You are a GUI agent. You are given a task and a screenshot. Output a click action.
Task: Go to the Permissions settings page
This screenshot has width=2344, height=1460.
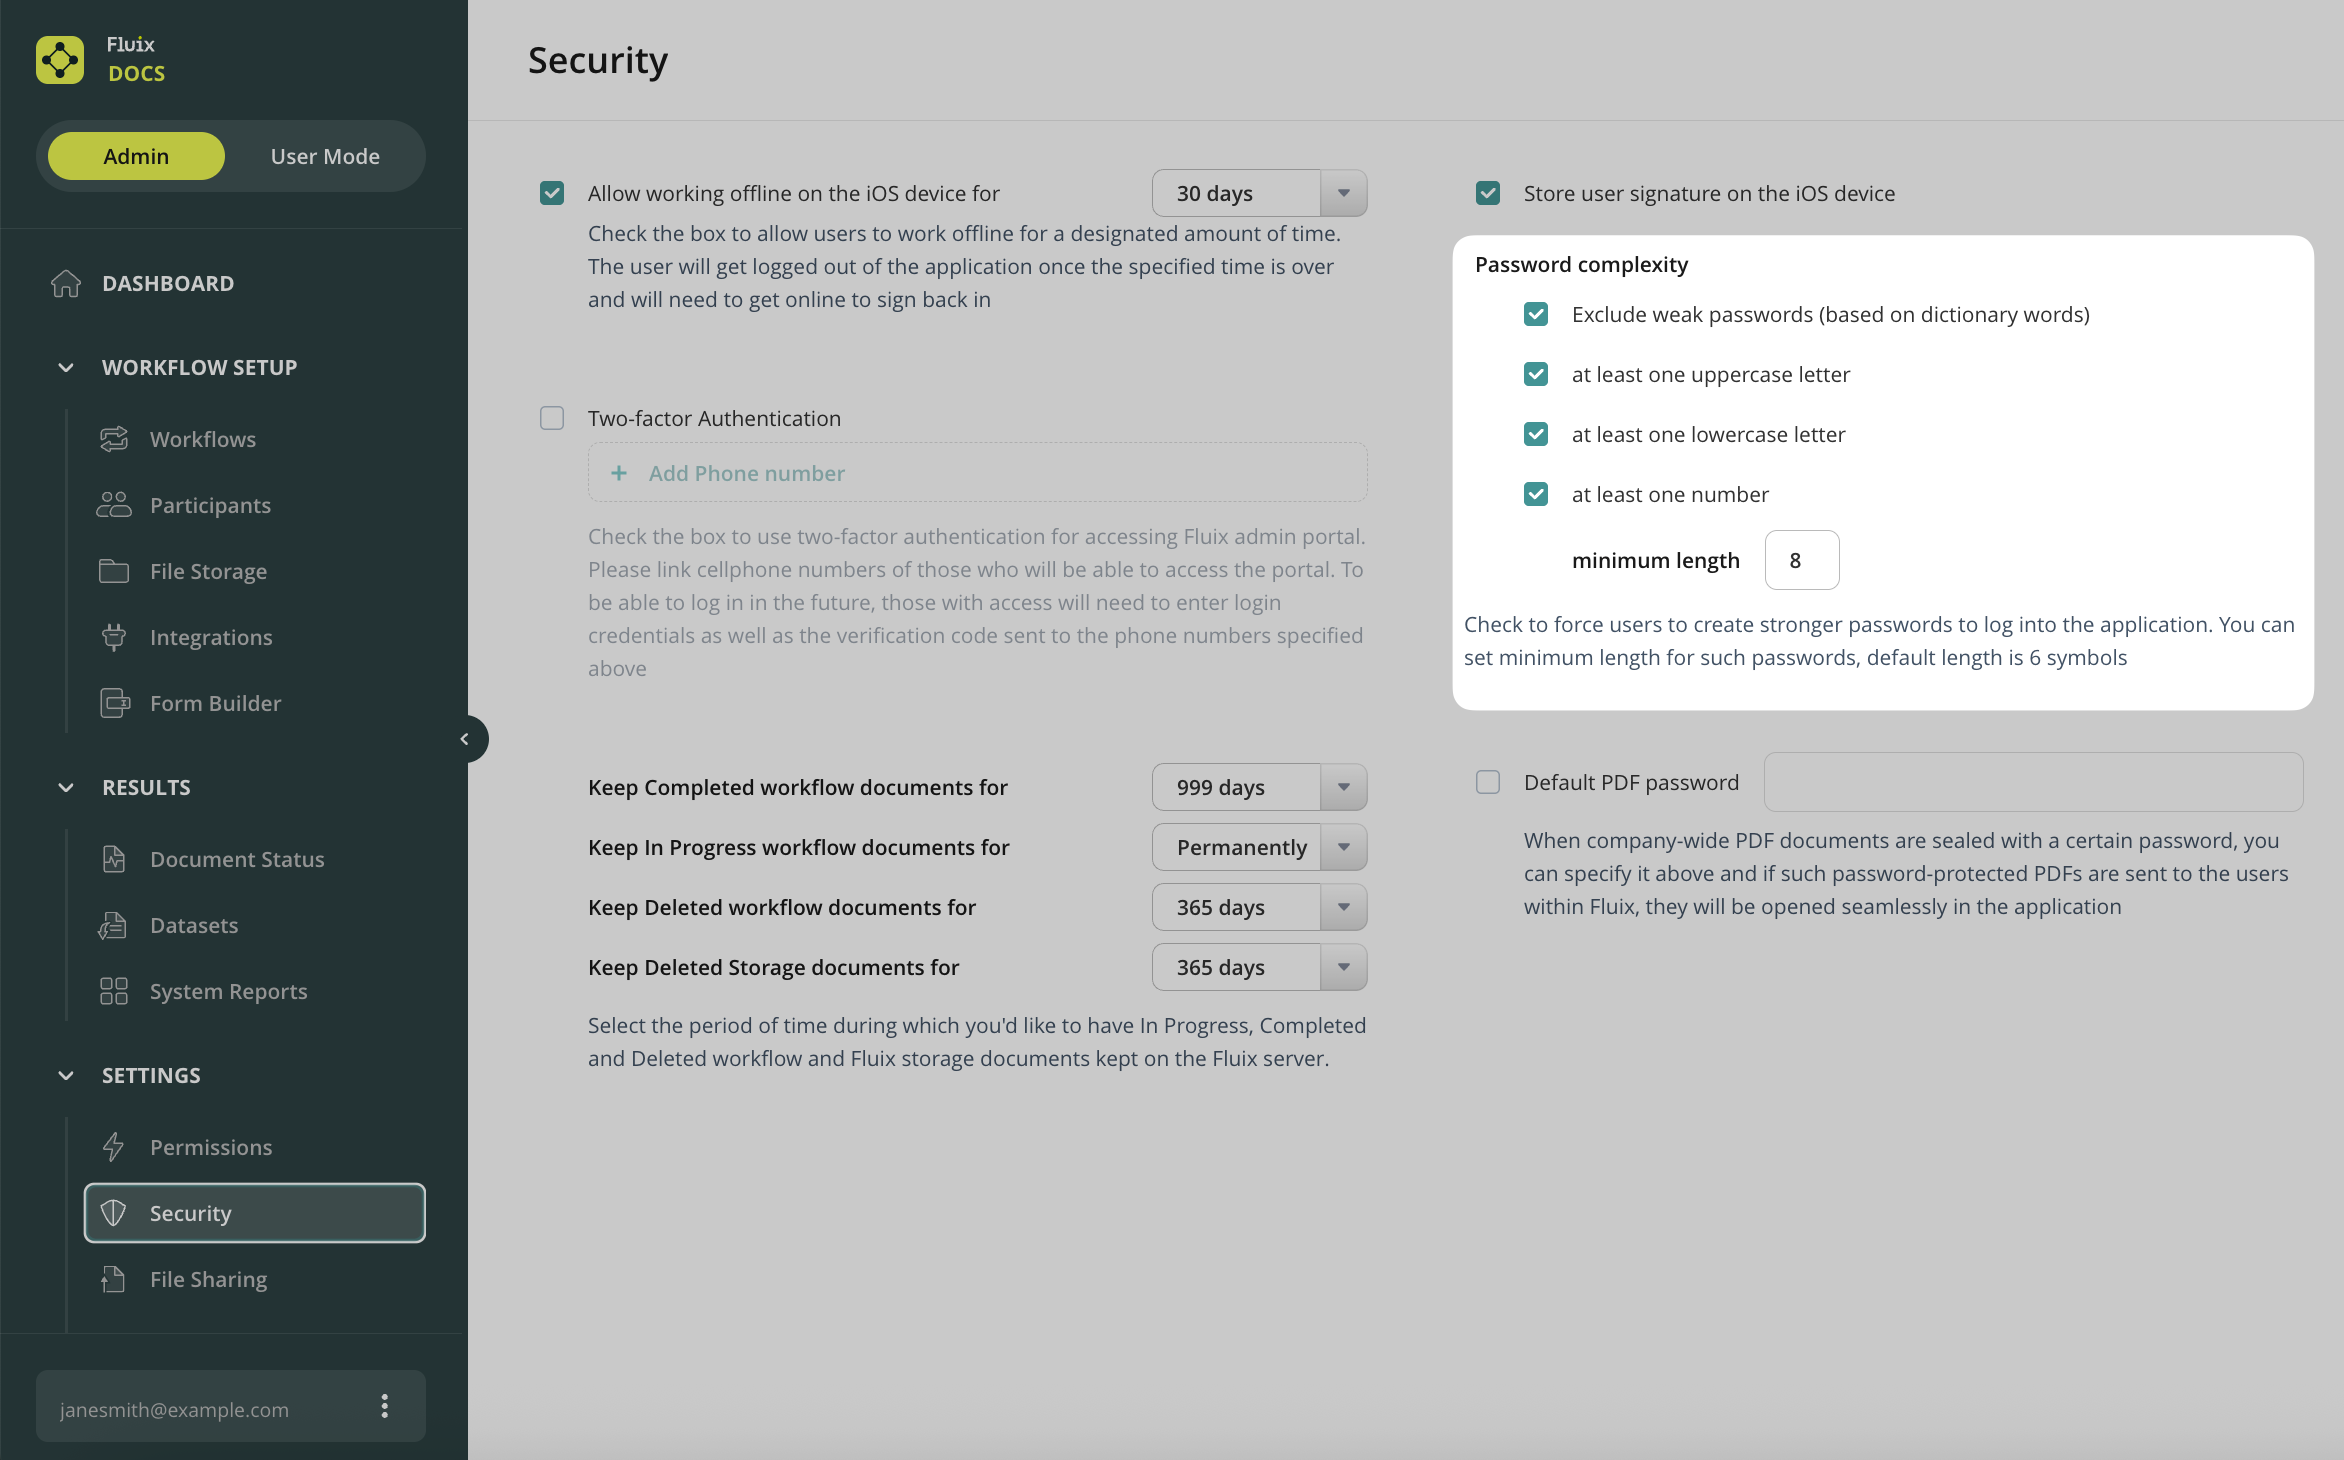(211, 1147)
